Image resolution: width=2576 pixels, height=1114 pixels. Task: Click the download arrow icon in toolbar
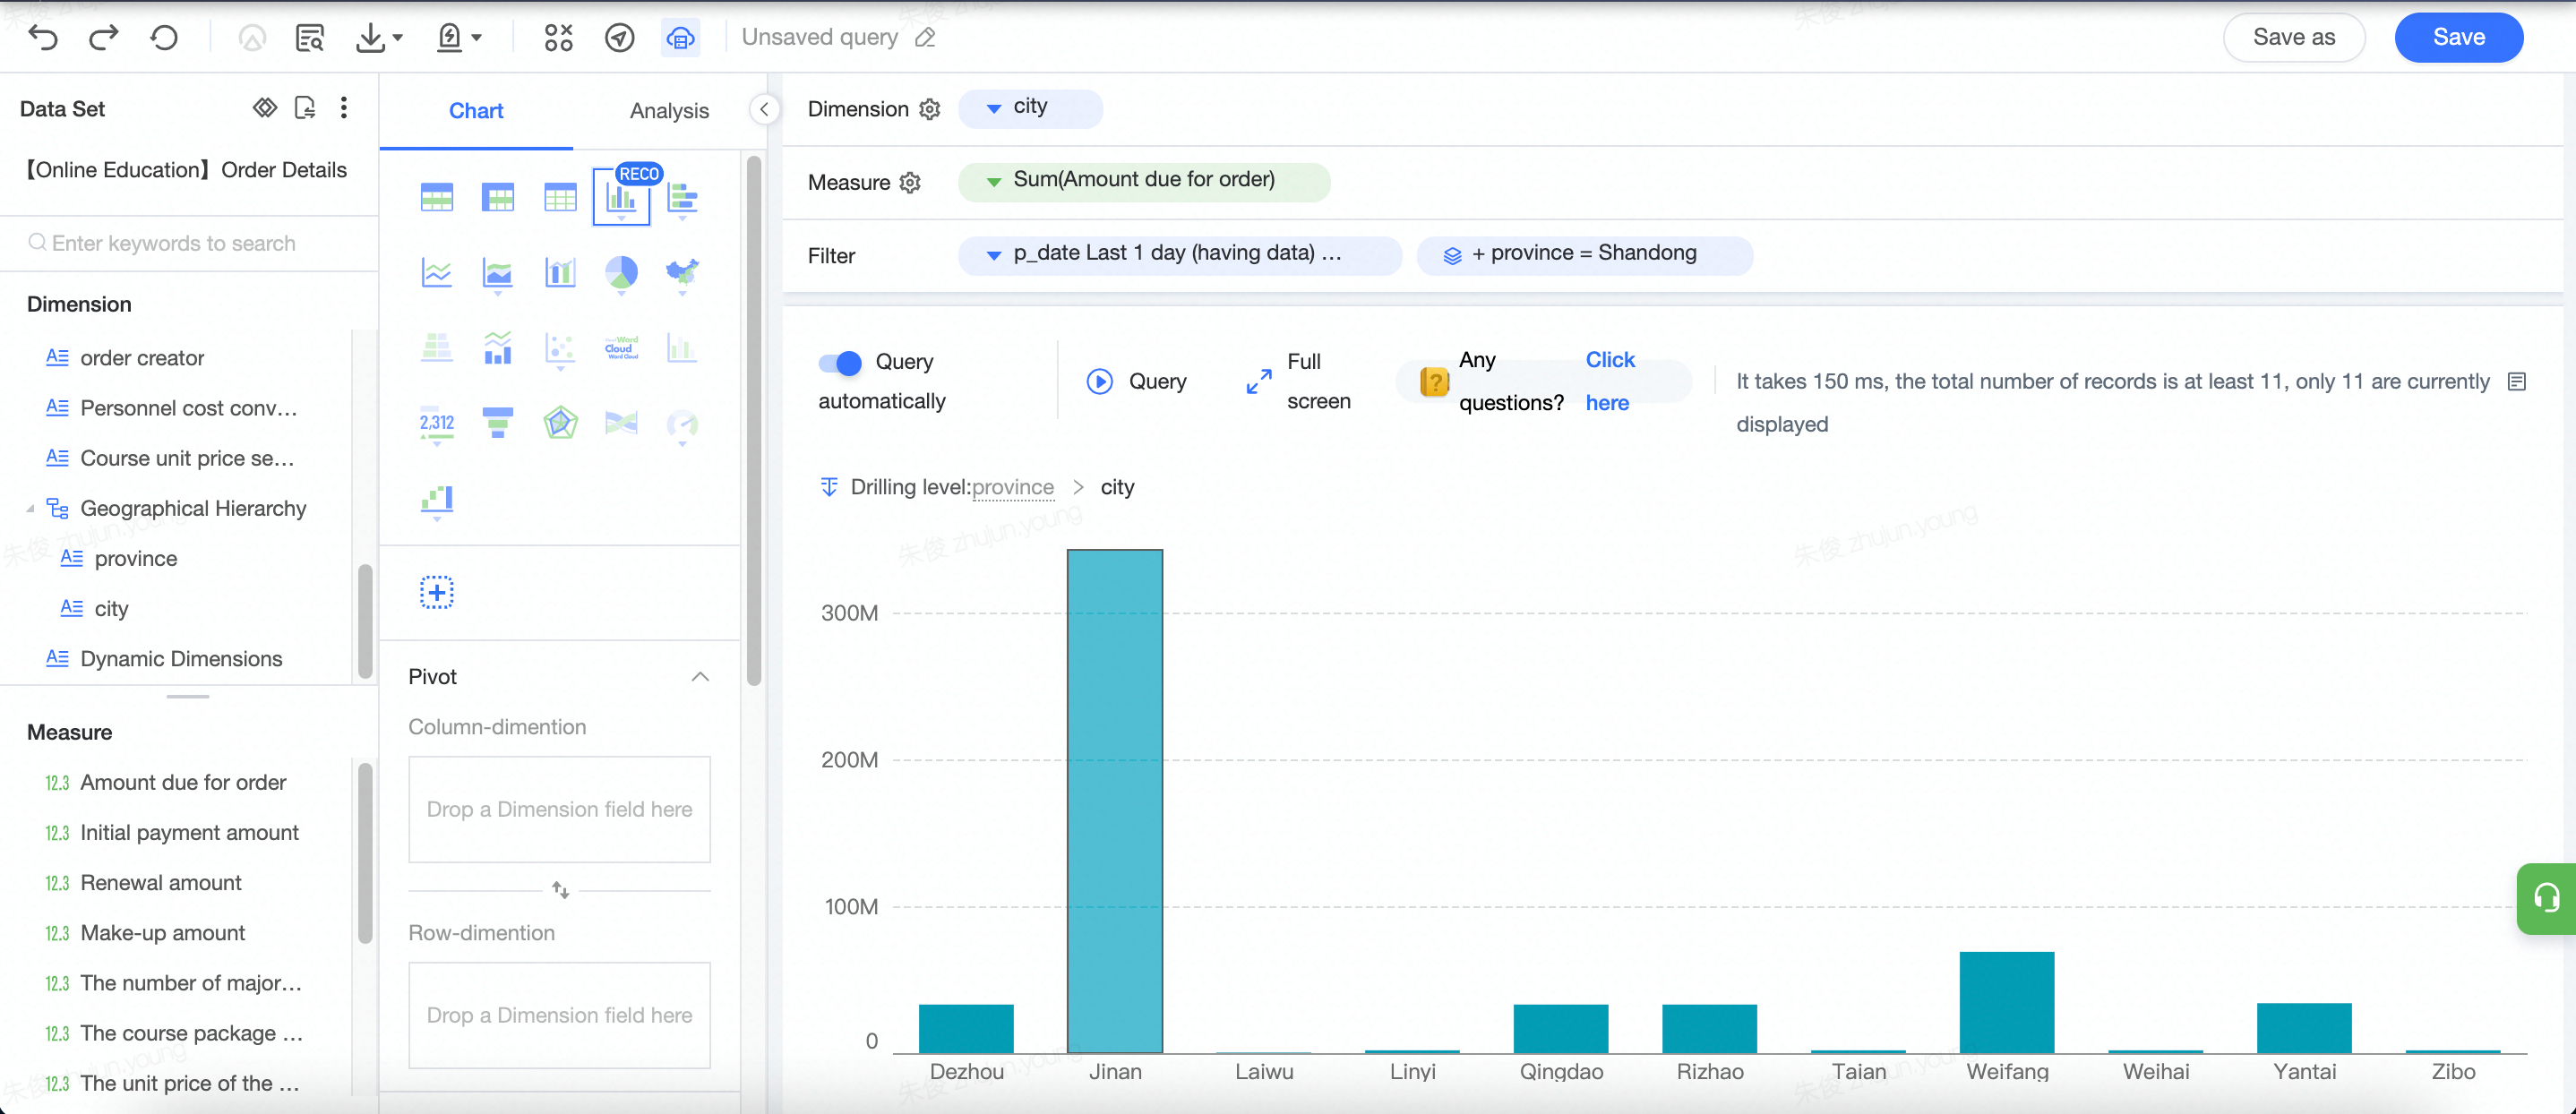(x=370, y=38)
